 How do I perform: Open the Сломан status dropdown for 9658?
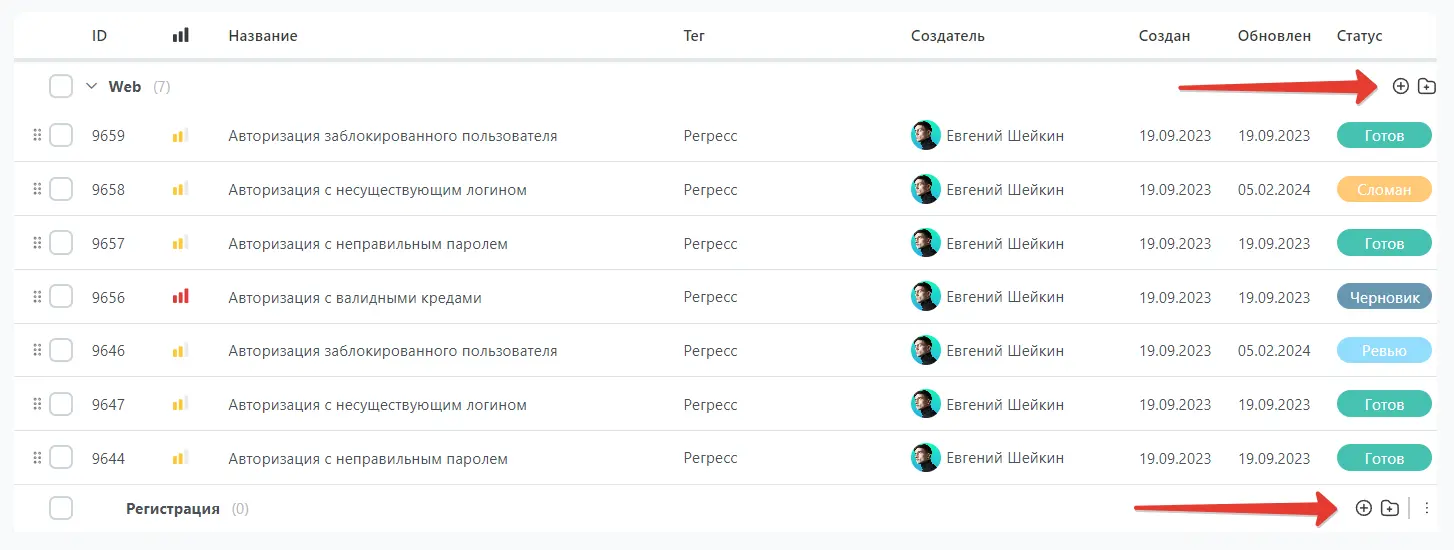click(1384, 189)
